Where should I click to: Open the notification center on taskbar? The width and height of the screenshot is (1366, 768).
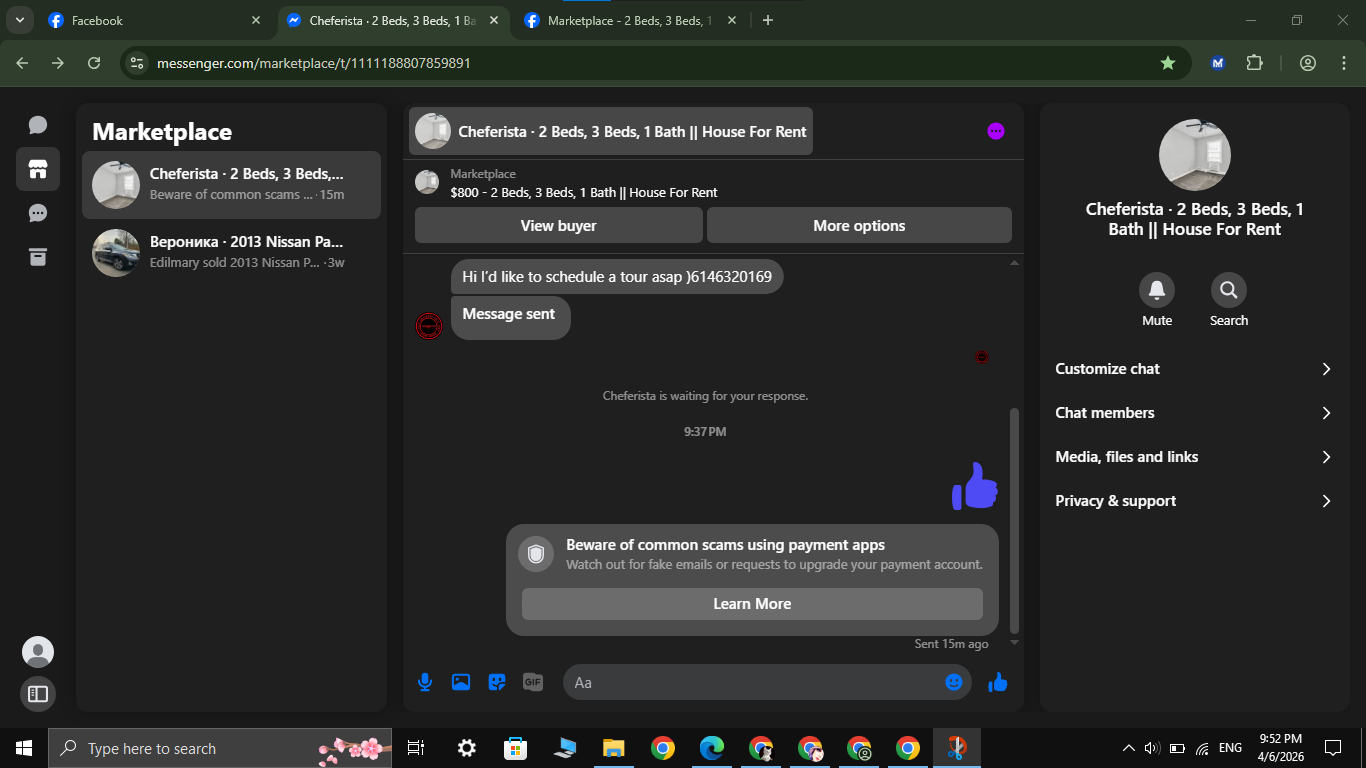[x=1332, y=748]
